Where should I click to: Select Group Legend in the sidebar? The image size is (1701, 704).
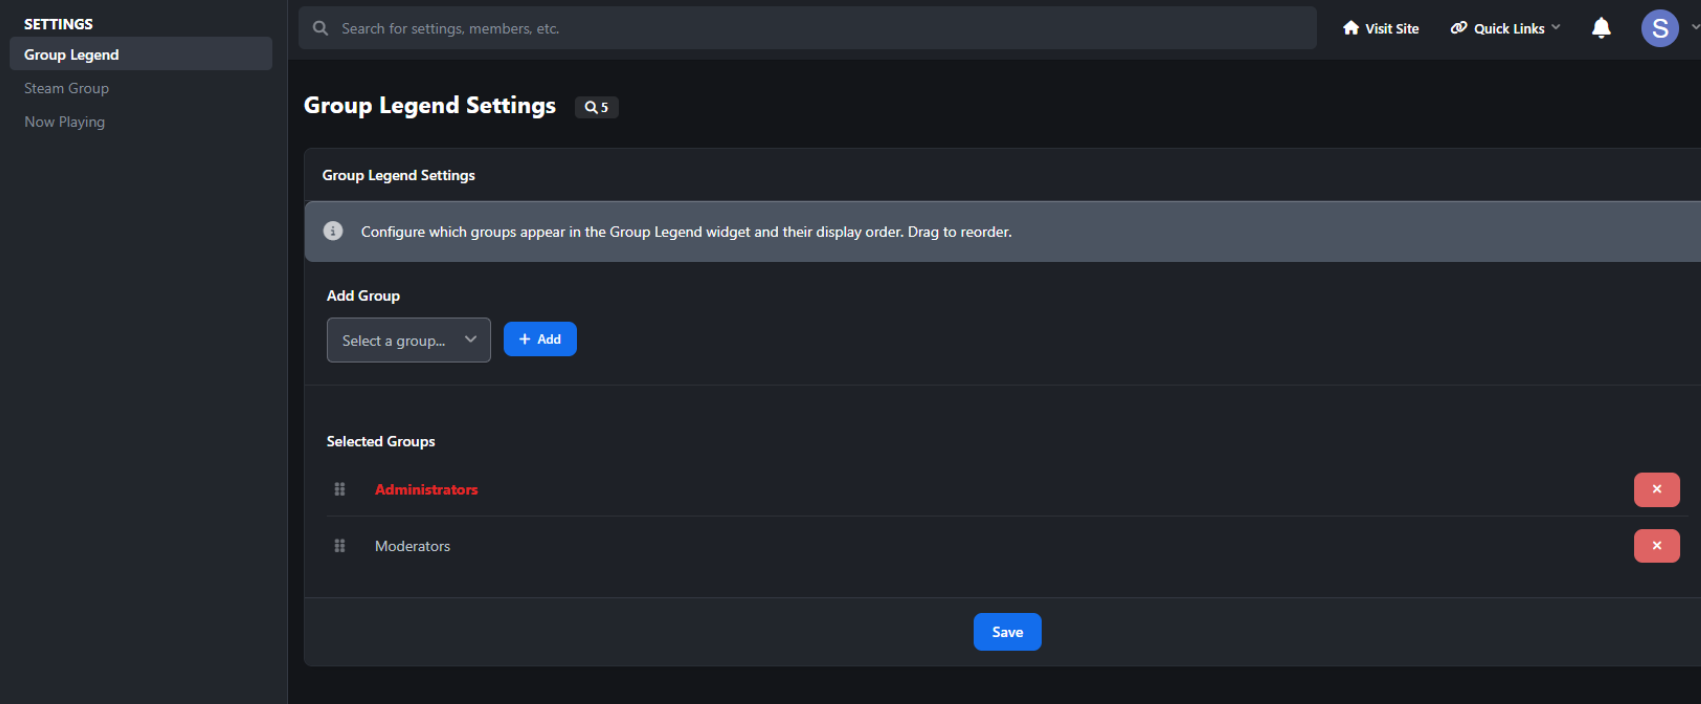point(141,54)
